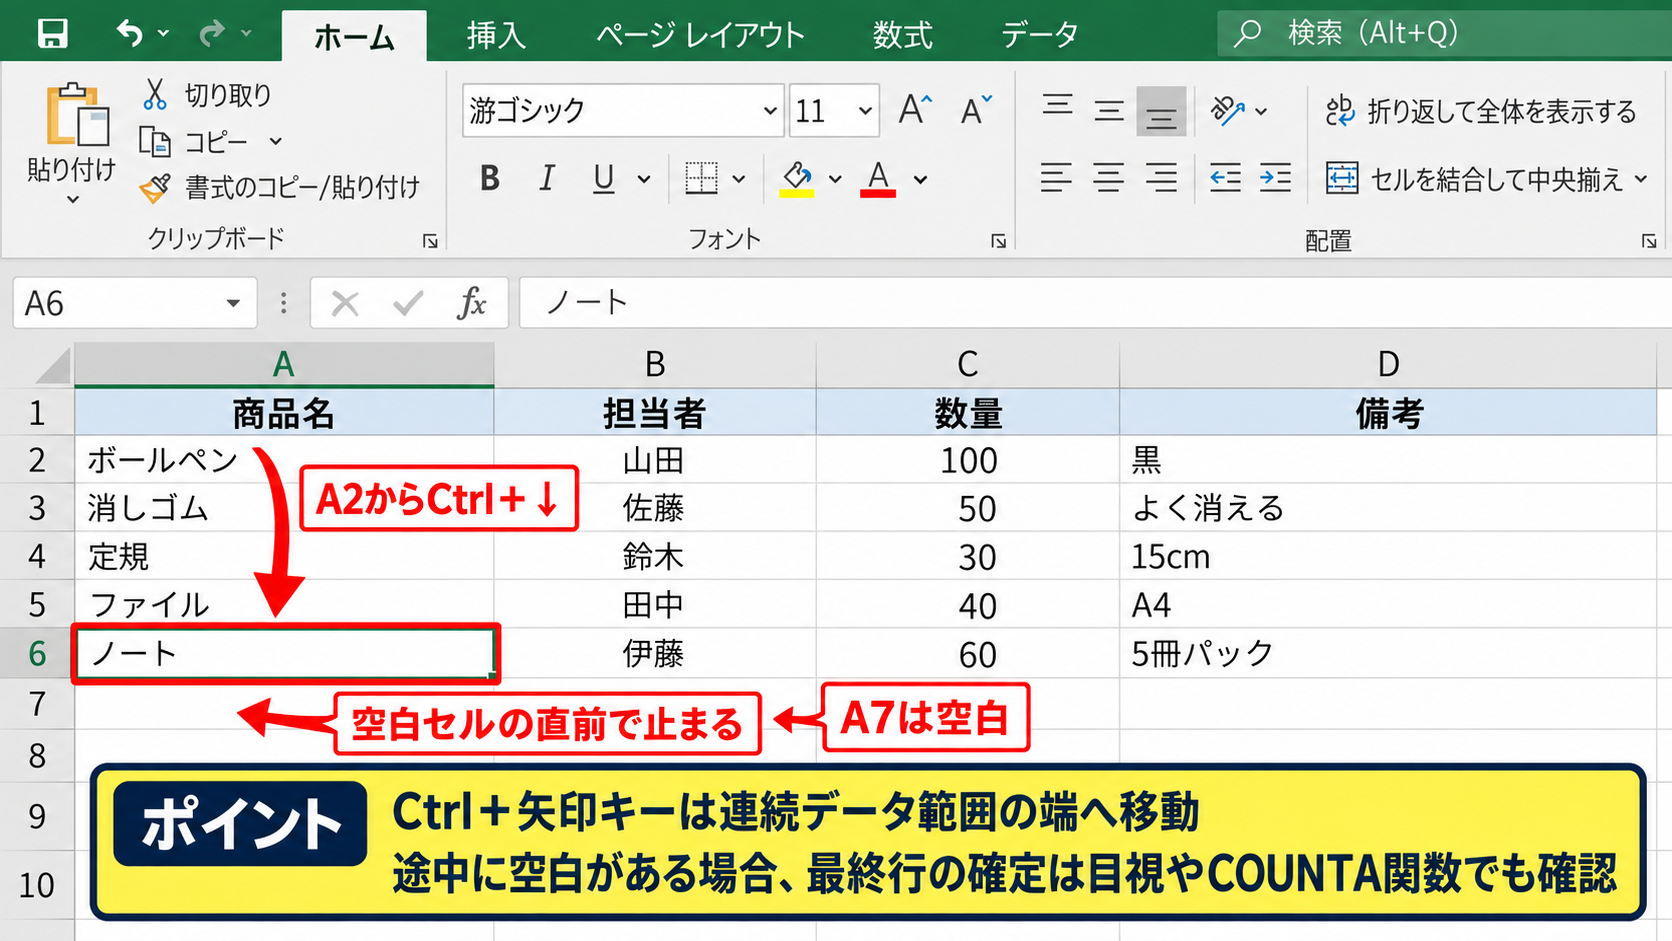Click the 検索 (Alt+Q) search box
Image resolution: width=1672 pixels, height=941 pixels.
coord(1444,33)
